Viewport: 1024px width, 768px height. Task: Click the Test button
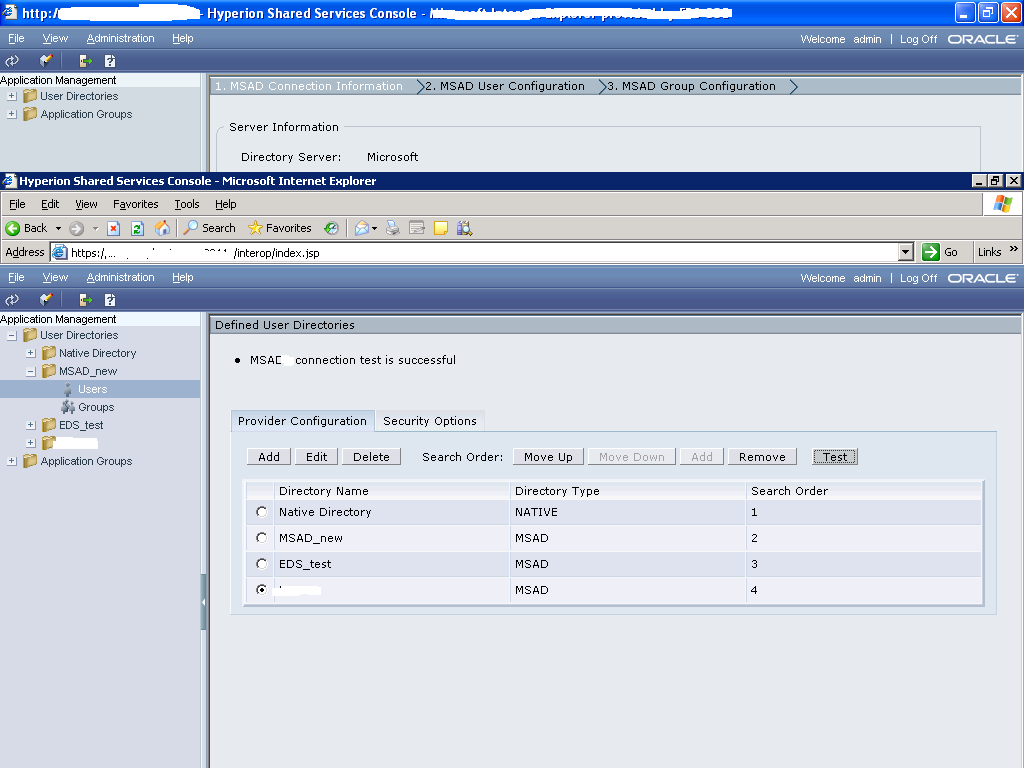[835, 456]
